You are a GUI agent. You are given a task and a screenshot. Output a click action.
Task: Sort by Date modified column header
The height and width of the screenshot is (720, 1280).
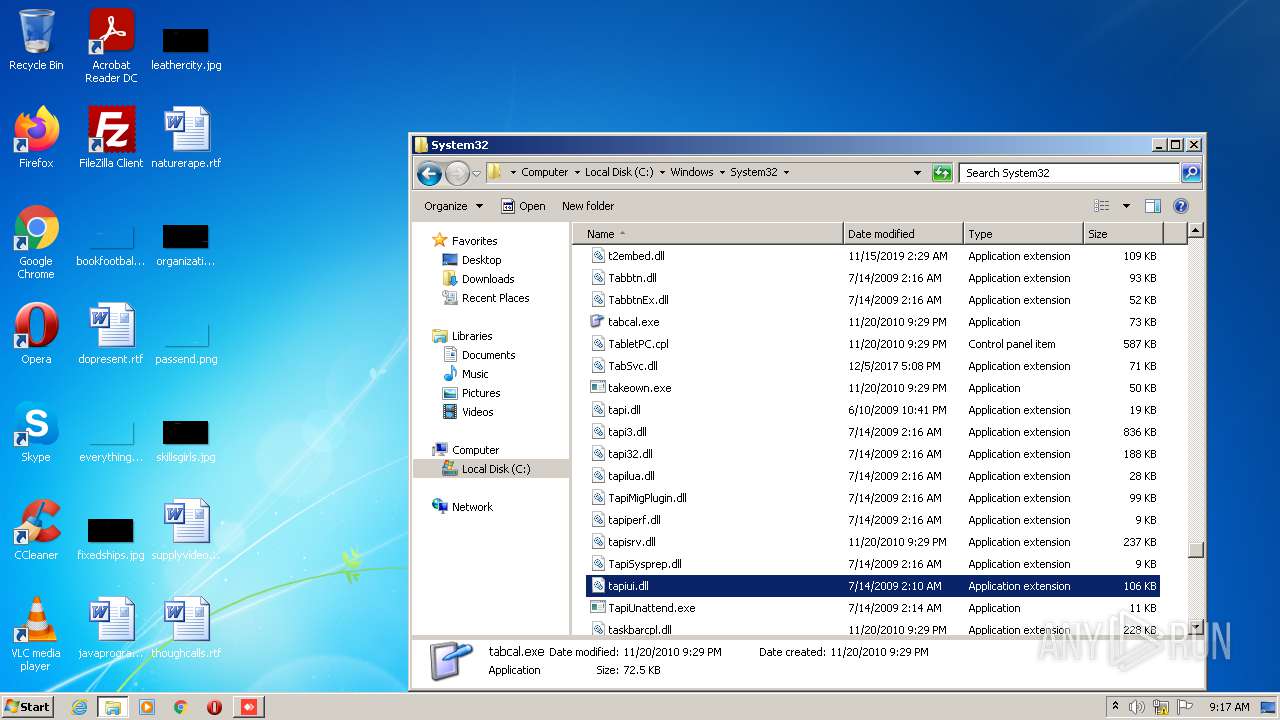(903, 234)
